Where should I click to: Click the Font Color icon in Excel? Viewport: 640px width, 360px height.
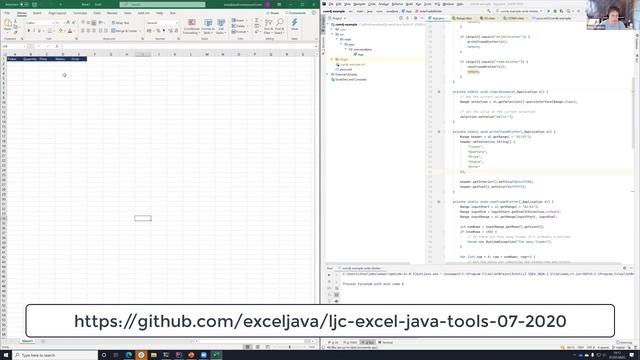69,31
